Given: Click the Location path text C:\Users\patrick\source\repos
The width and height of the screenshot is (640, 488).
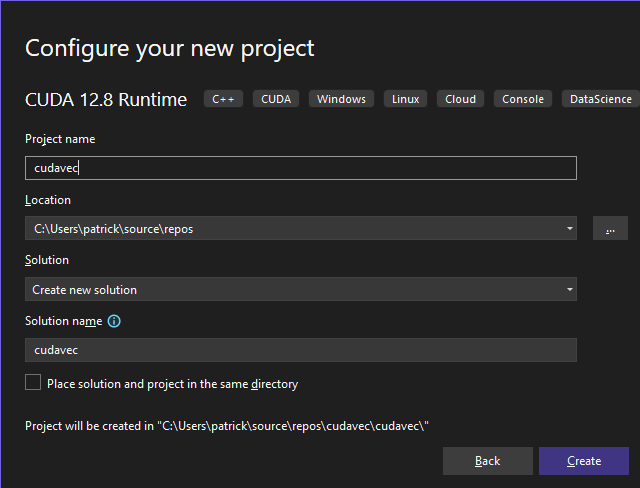Looking at the screenshot, I should [113, 229].
